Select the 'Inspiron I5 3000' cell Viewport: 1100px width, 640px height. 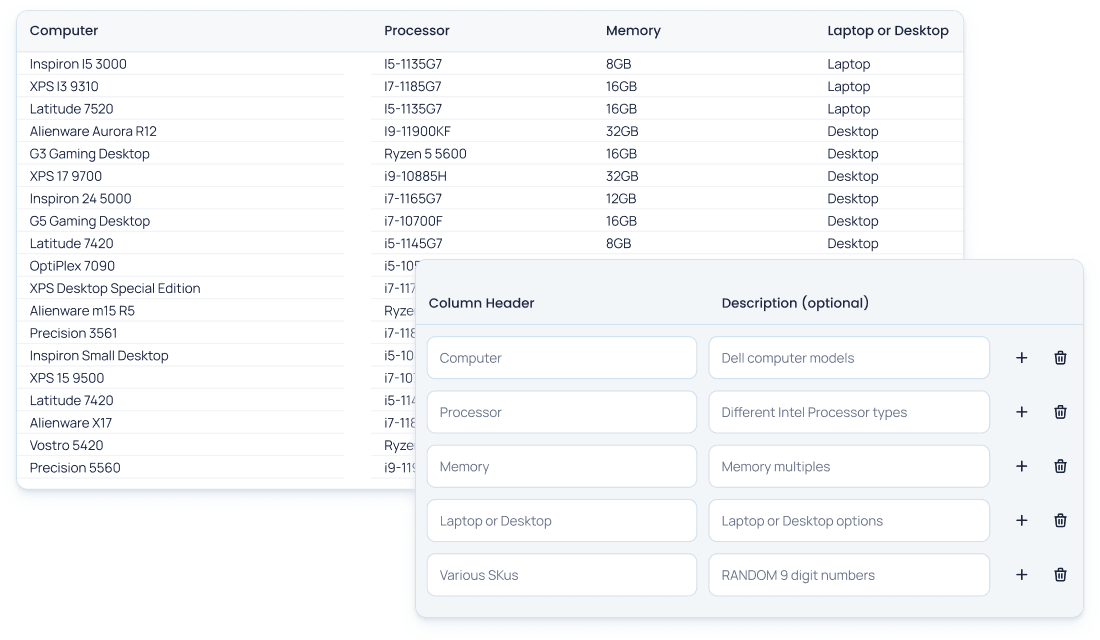[78, 64]
